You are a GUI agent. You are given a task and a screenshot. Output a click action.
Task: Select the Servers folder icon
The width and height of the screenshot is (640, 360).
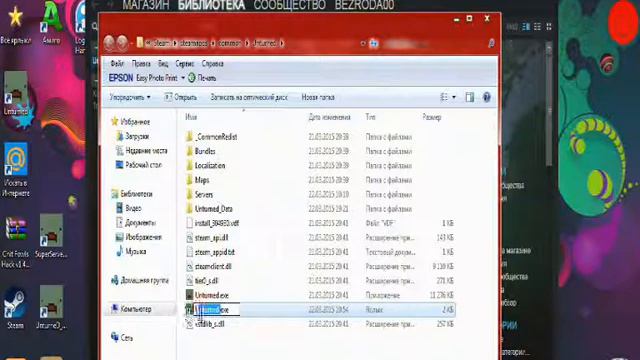[189, 194]
